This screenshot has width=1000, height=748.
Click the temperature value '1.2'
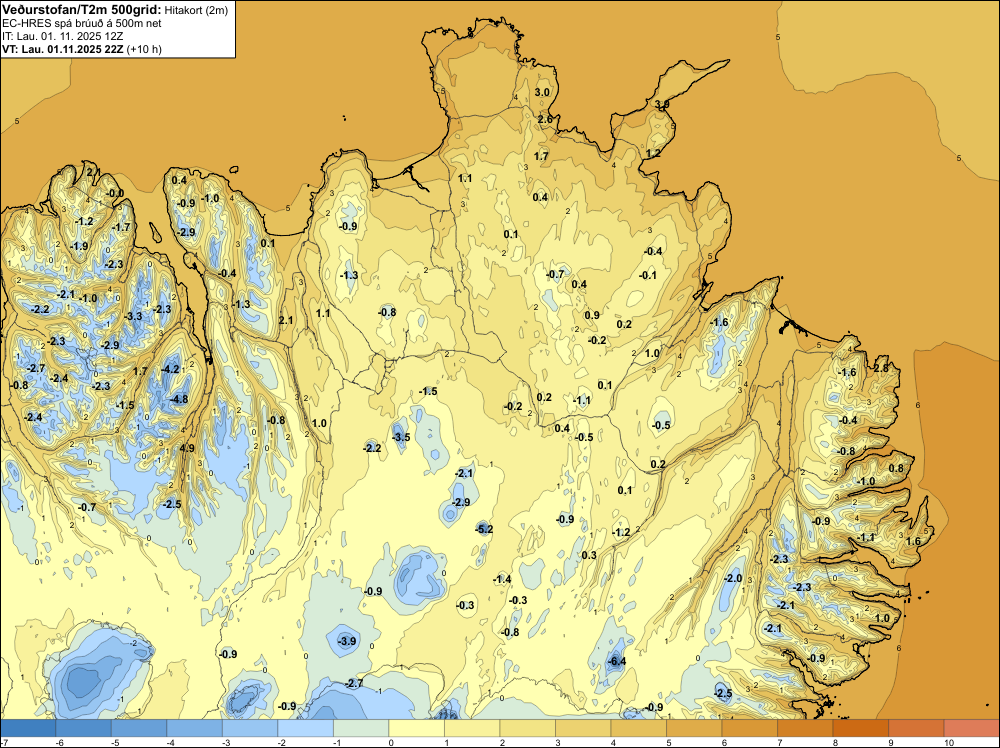(x=653, y=153)
